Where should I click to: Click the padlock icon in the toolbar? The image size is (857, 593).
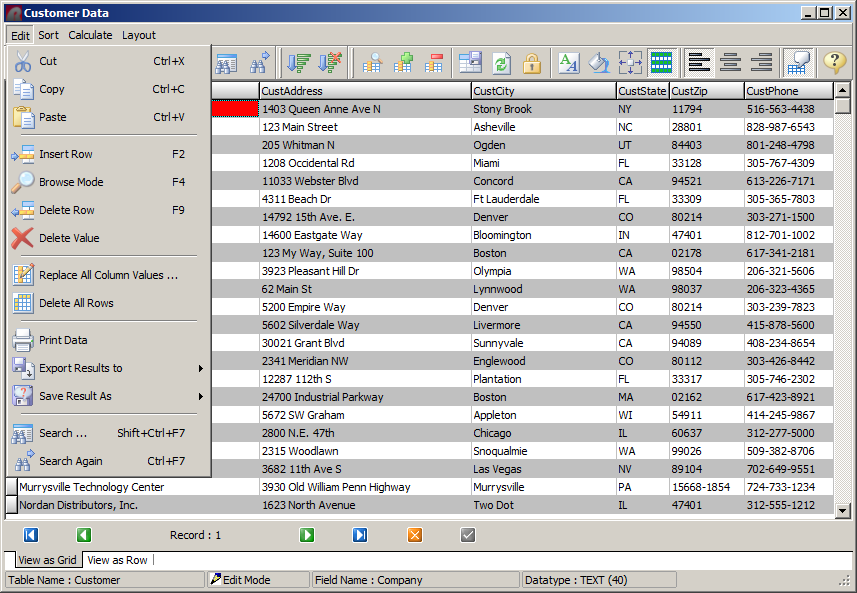(532, 63)
